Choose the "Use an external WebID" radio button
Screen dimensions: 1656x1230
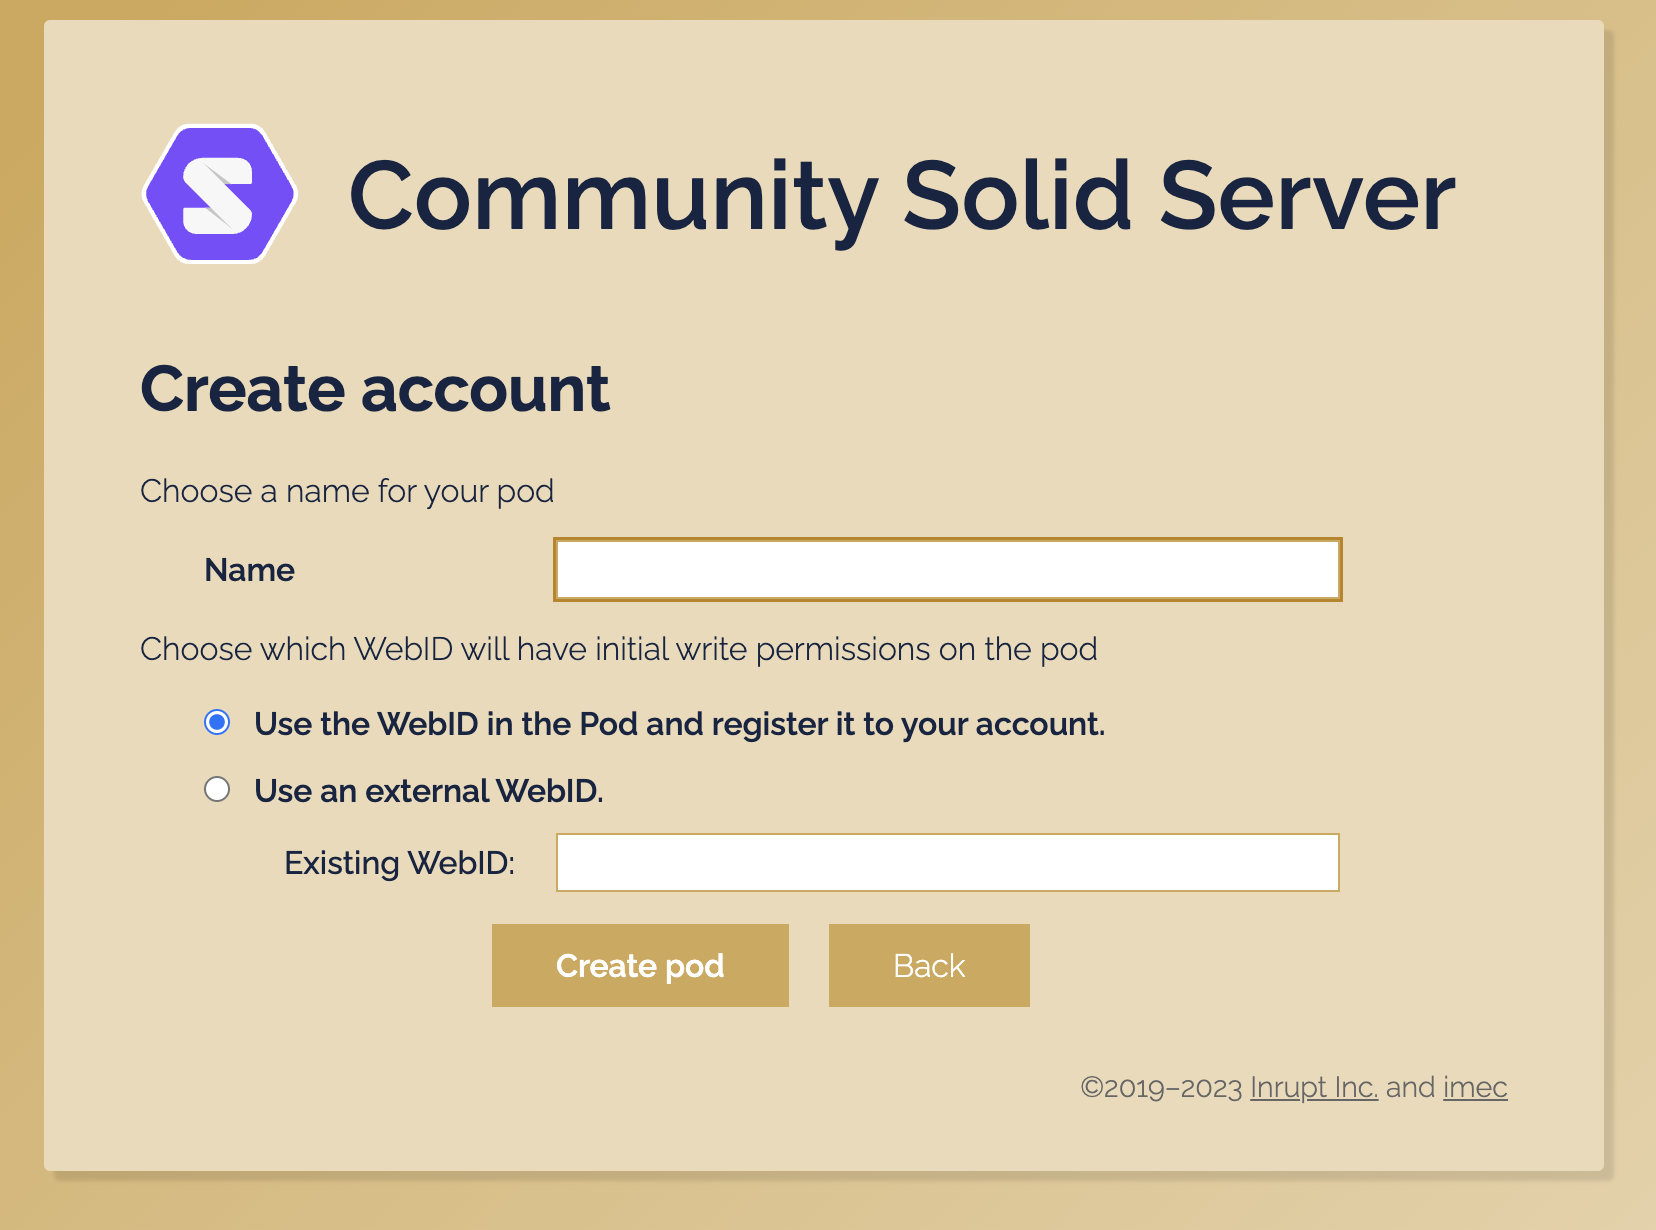[x=217, y=790]
